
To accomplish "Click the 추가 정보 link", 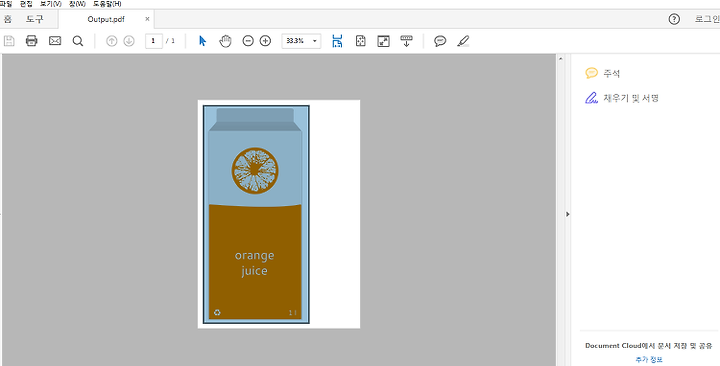I will [649, 360].
